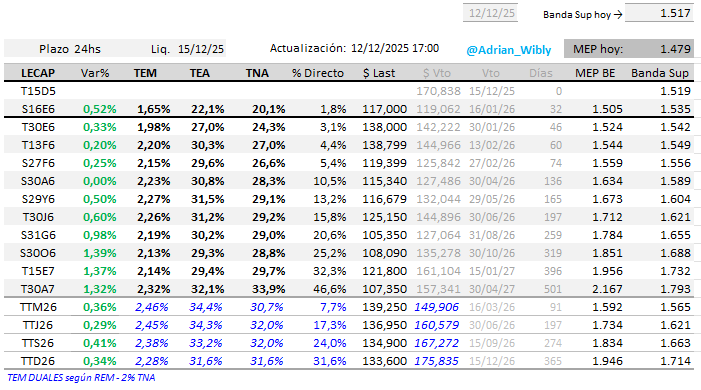Screen dimensions: 701x390
Task: Select T30A7 Banda Sup value 1.793
Action: (x=676, y=289)
